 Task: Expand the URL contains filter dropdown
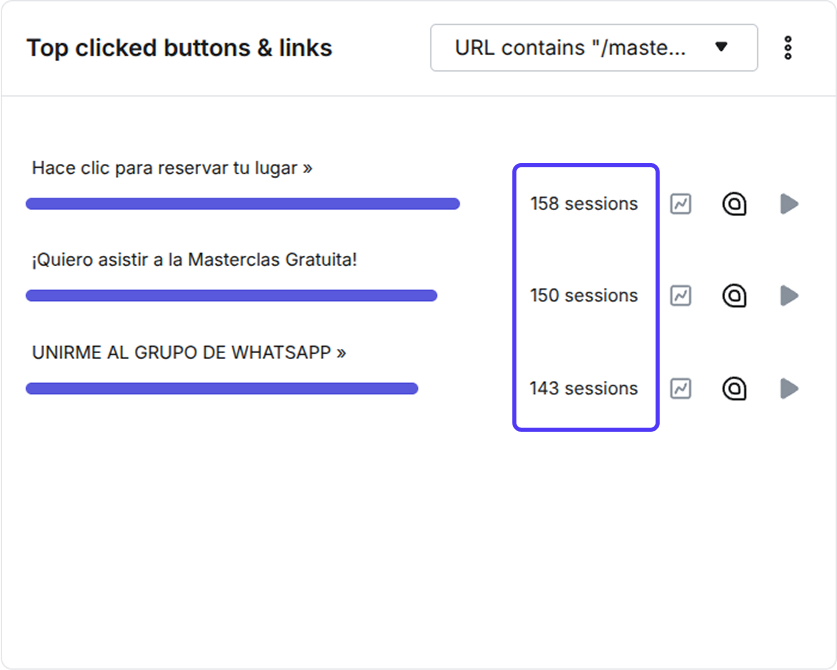pos(594,48)
